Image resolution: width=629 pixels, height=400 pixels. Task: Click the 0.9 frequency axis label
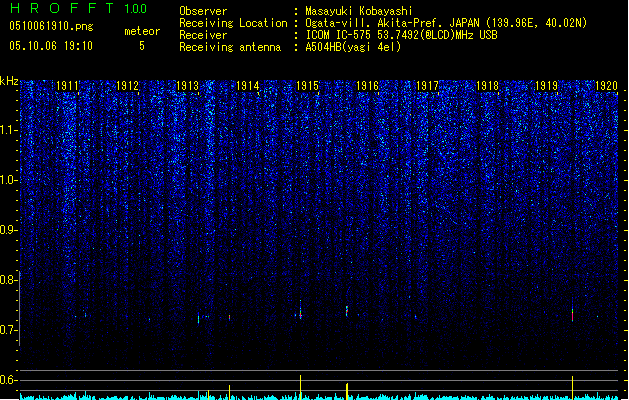(x=7, y=230)
